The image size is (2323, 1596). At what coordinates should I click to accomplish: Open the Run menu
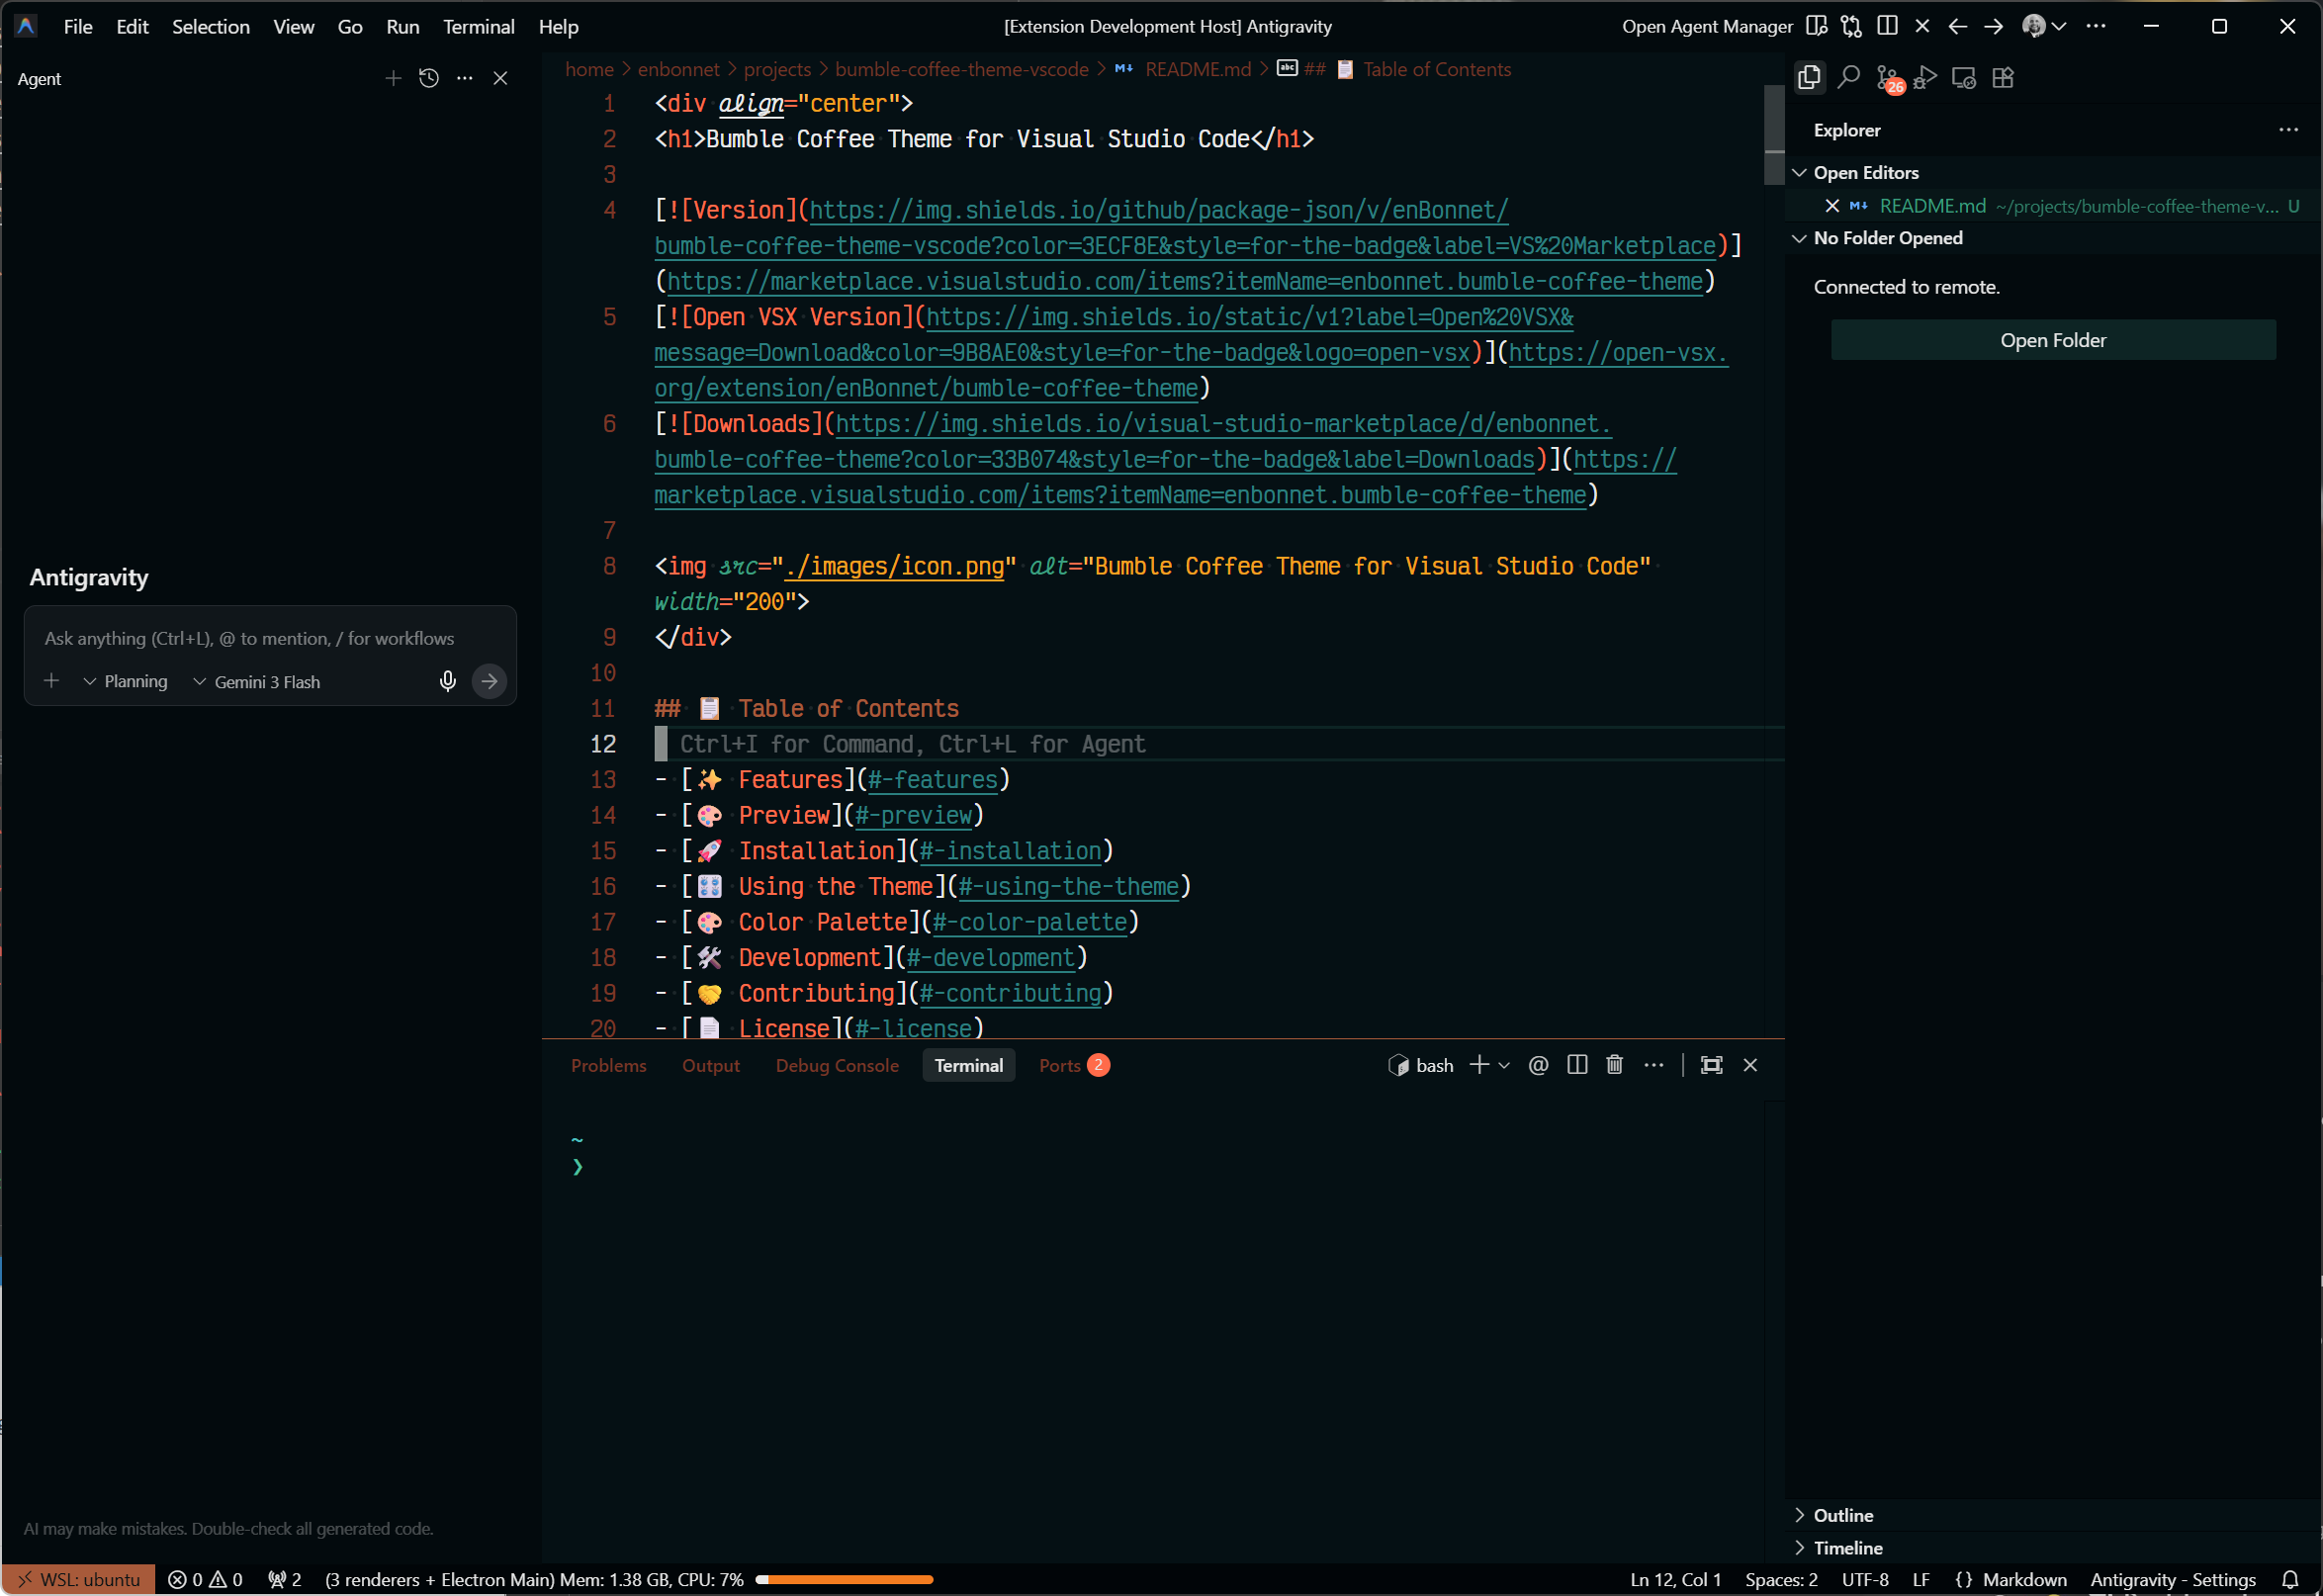pyautogui.click(x=403, y=26)
